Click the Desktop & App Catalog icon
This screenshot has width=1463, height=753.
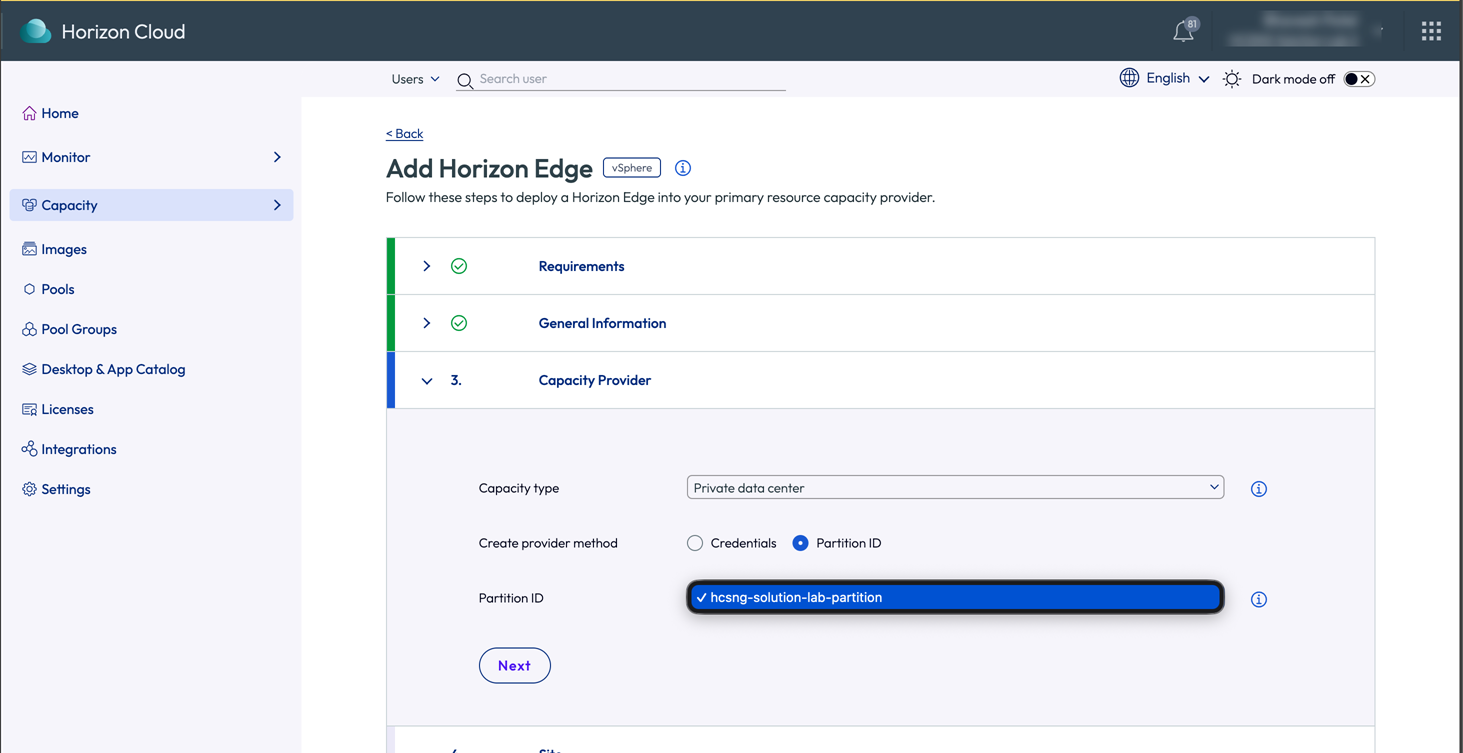click(x=29, y=369)
